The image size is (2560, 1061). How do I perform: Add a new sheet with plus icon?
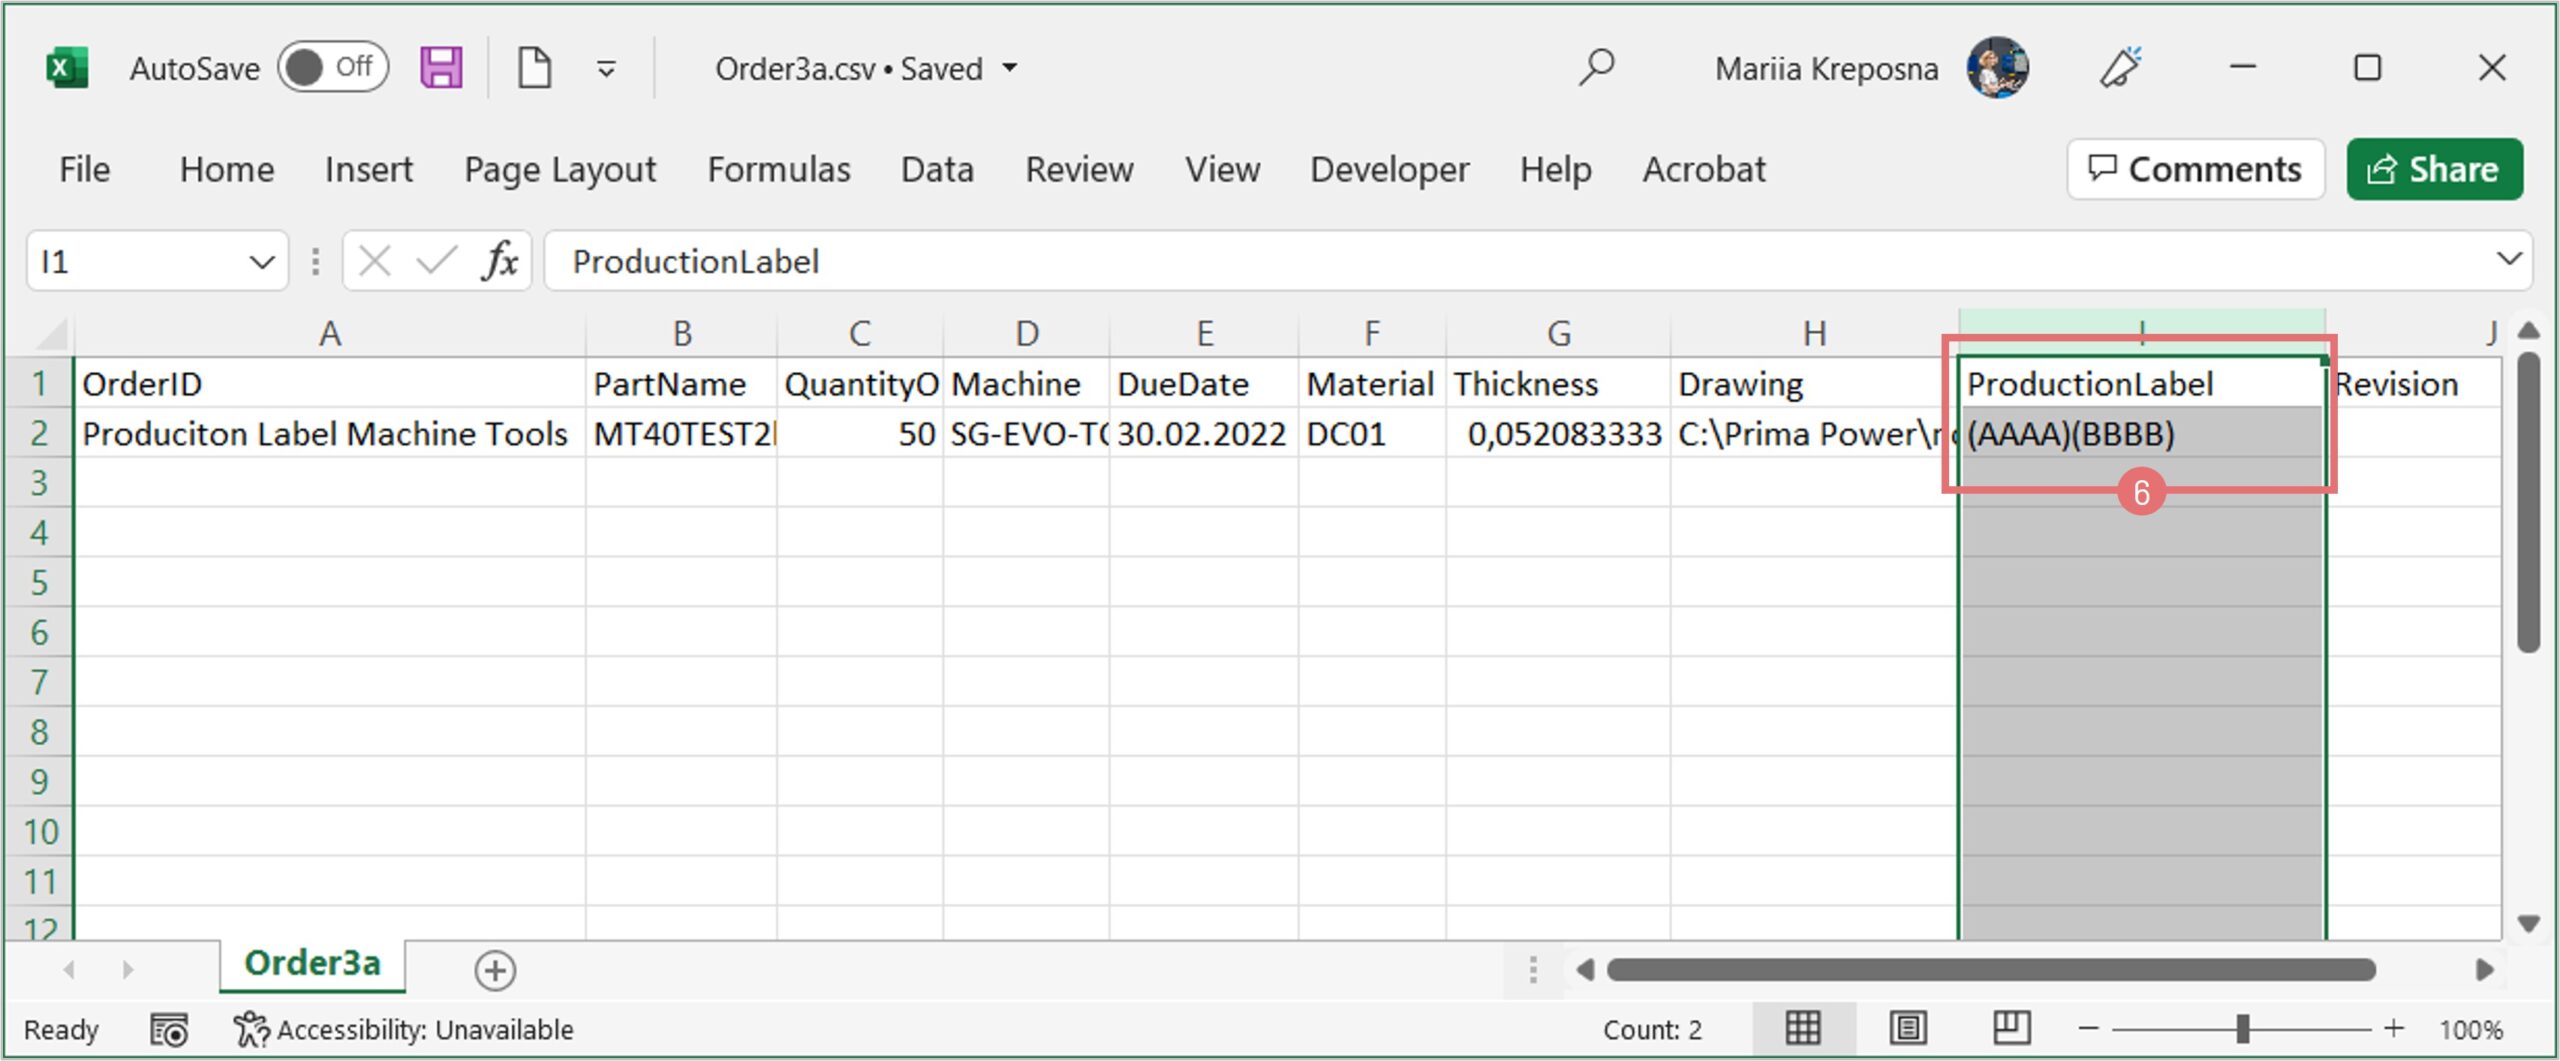pos(495,970)
